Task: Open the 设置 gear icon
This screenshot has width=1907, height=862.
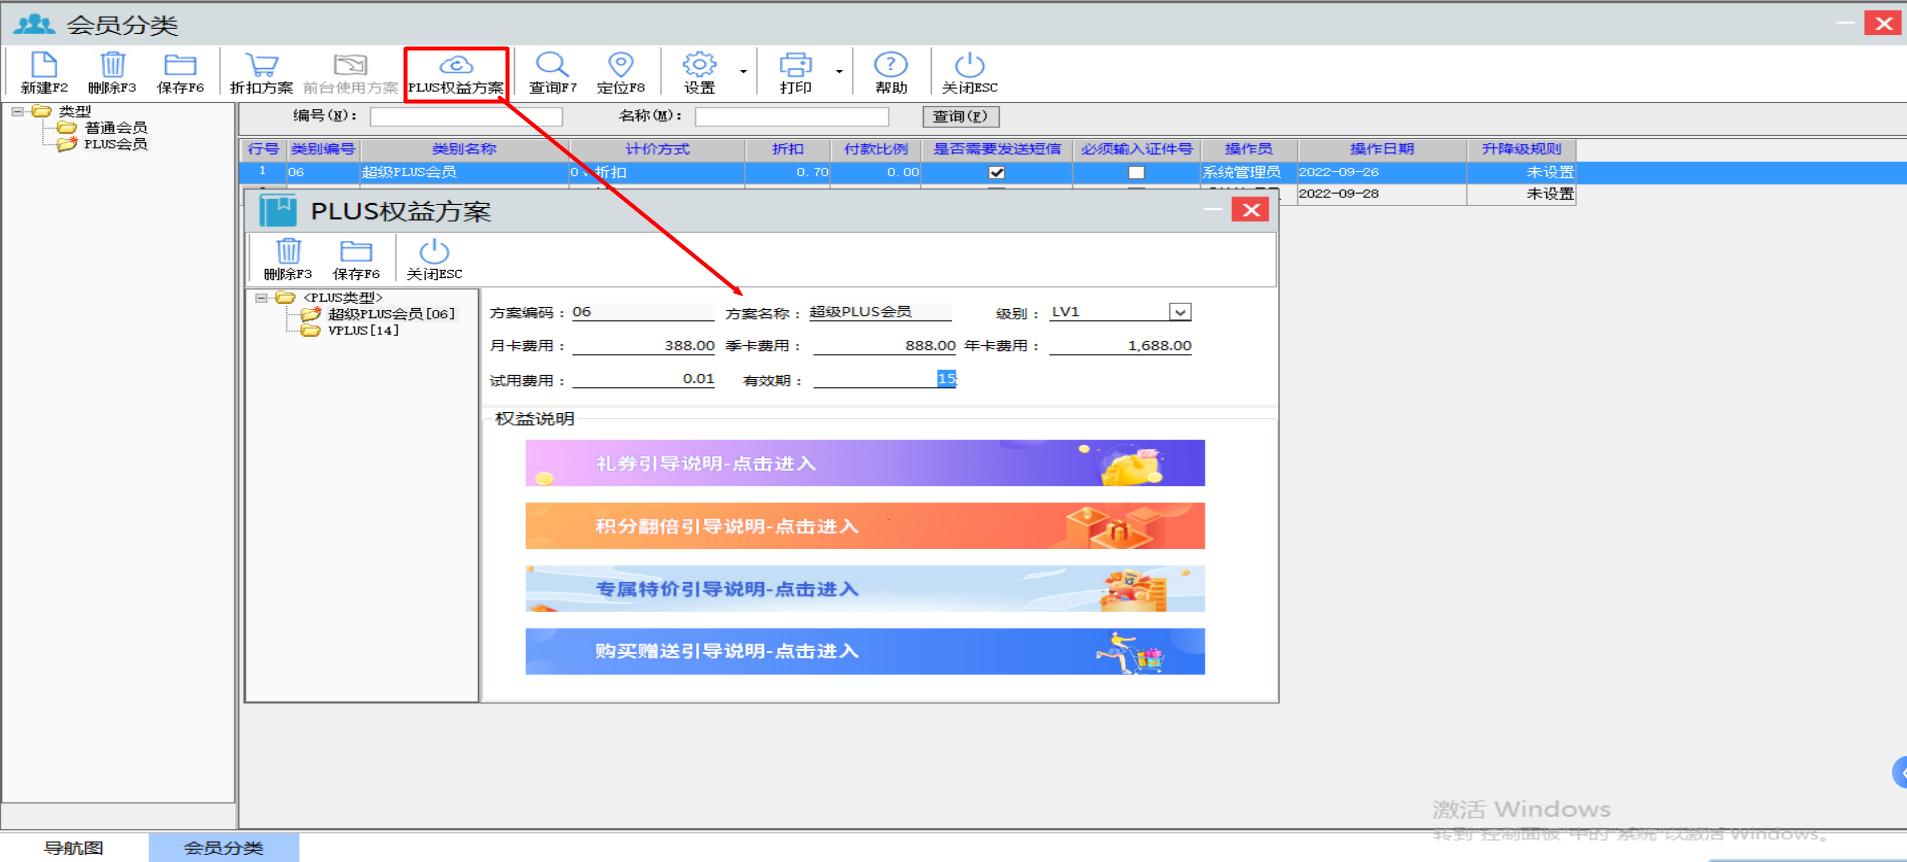Action: point(699,67)
